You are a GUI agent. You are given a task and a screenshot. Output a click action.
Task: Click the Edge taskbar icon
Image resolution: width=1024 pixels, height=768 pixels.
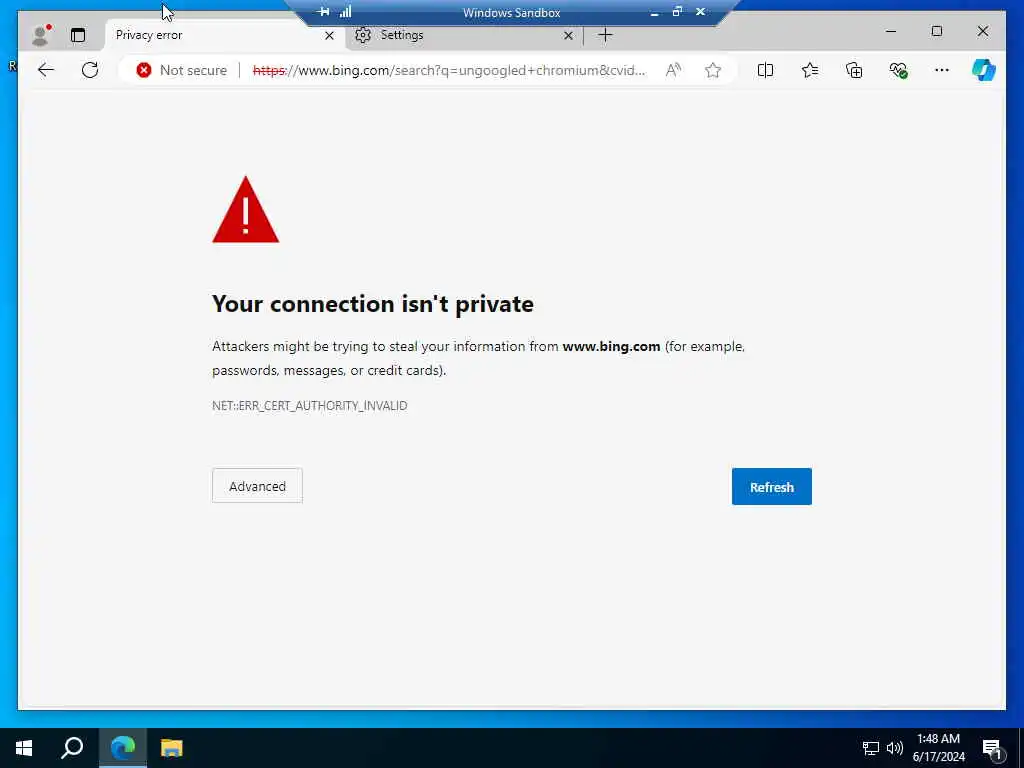123,748
